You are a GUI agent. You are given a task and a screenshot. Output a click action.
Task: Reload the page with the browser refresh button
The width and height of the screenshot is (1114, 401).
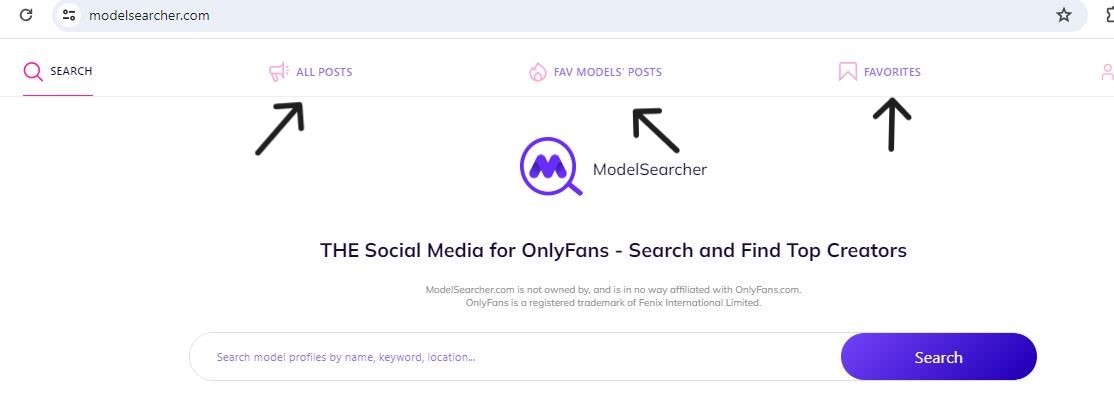click(x=27, y=15)
